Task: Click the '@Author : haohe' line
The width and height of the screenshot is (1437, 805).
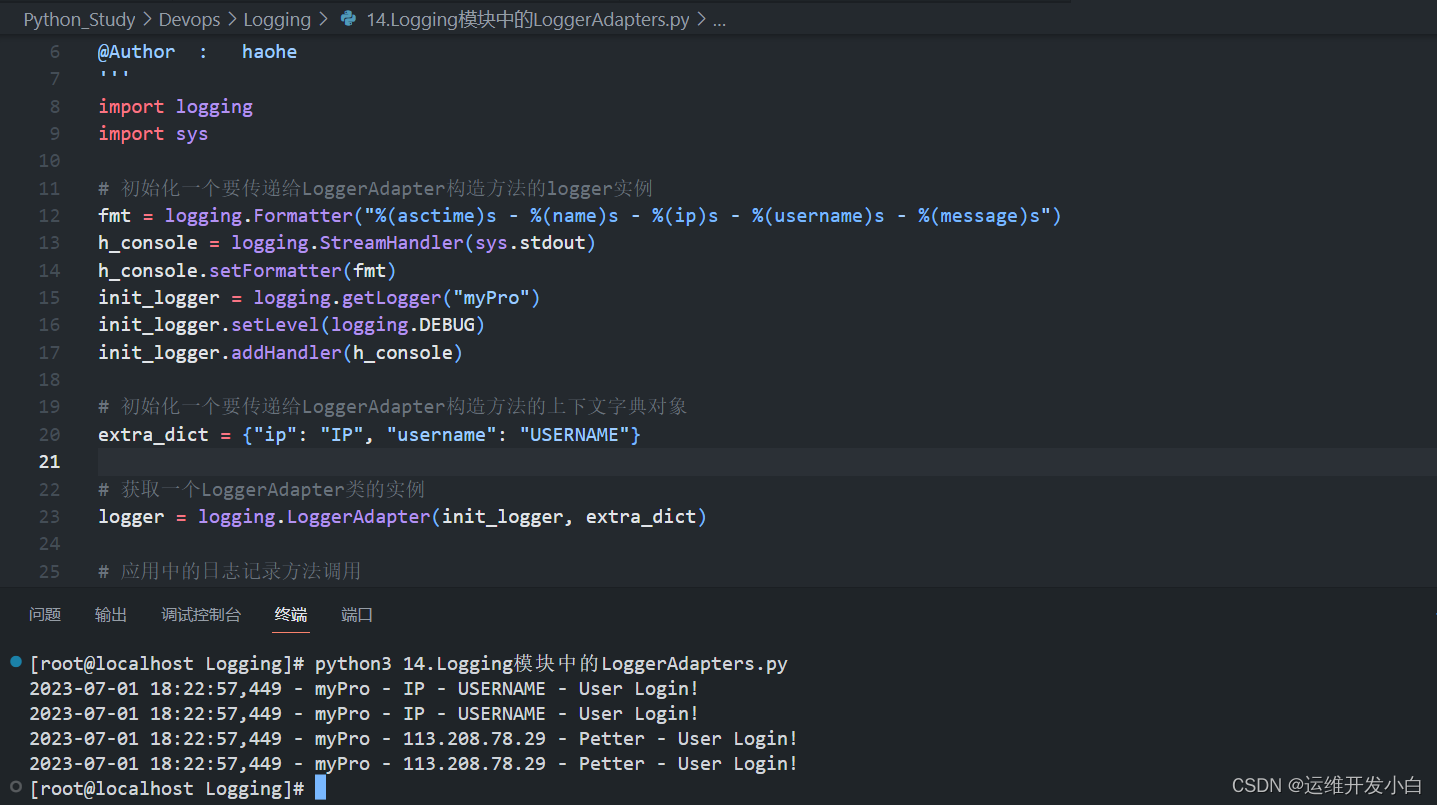Action: [197, 52]
